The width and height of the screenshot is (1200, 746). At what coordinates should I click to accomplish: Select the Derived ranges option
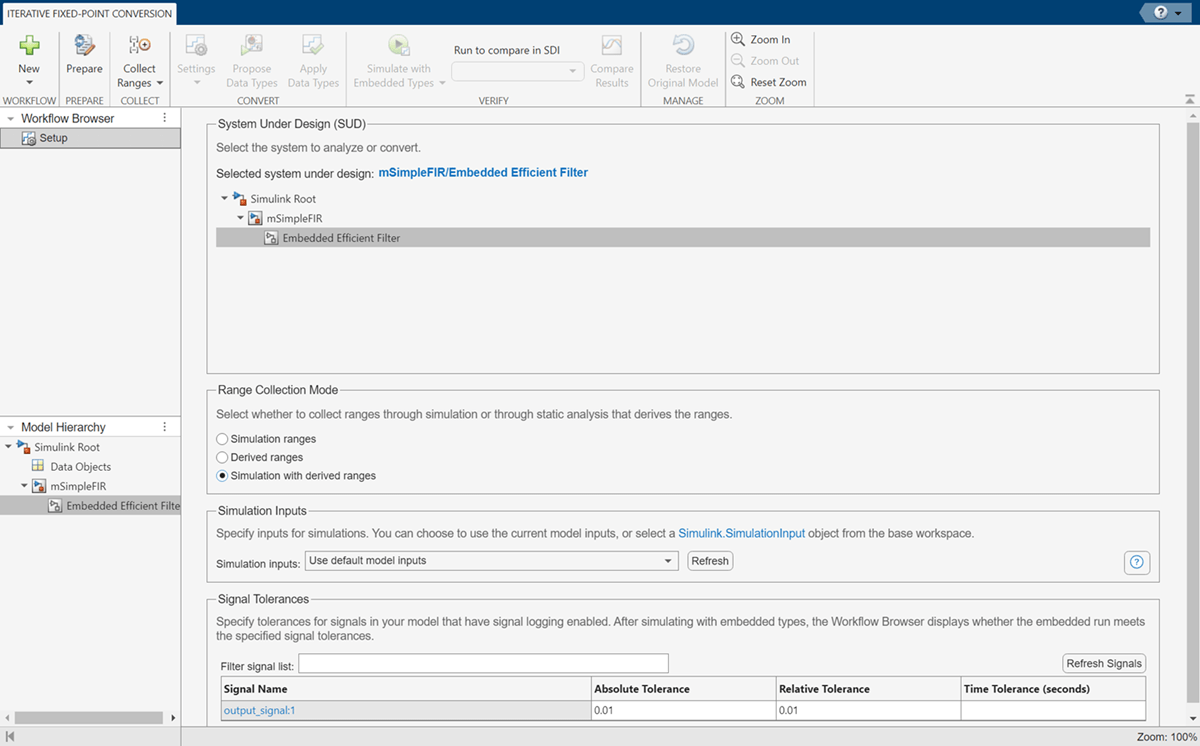(222, 457)
